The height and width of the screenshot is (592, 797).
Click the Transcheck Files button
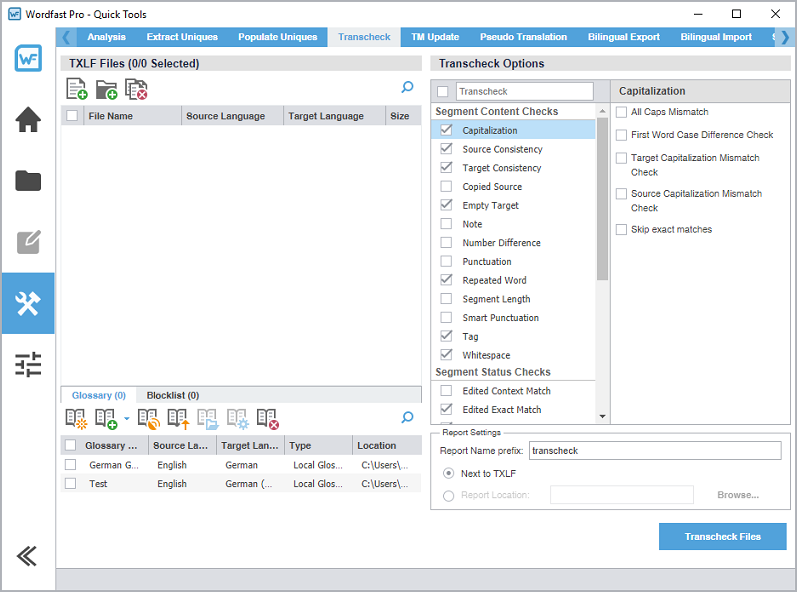tap(722, 536)
